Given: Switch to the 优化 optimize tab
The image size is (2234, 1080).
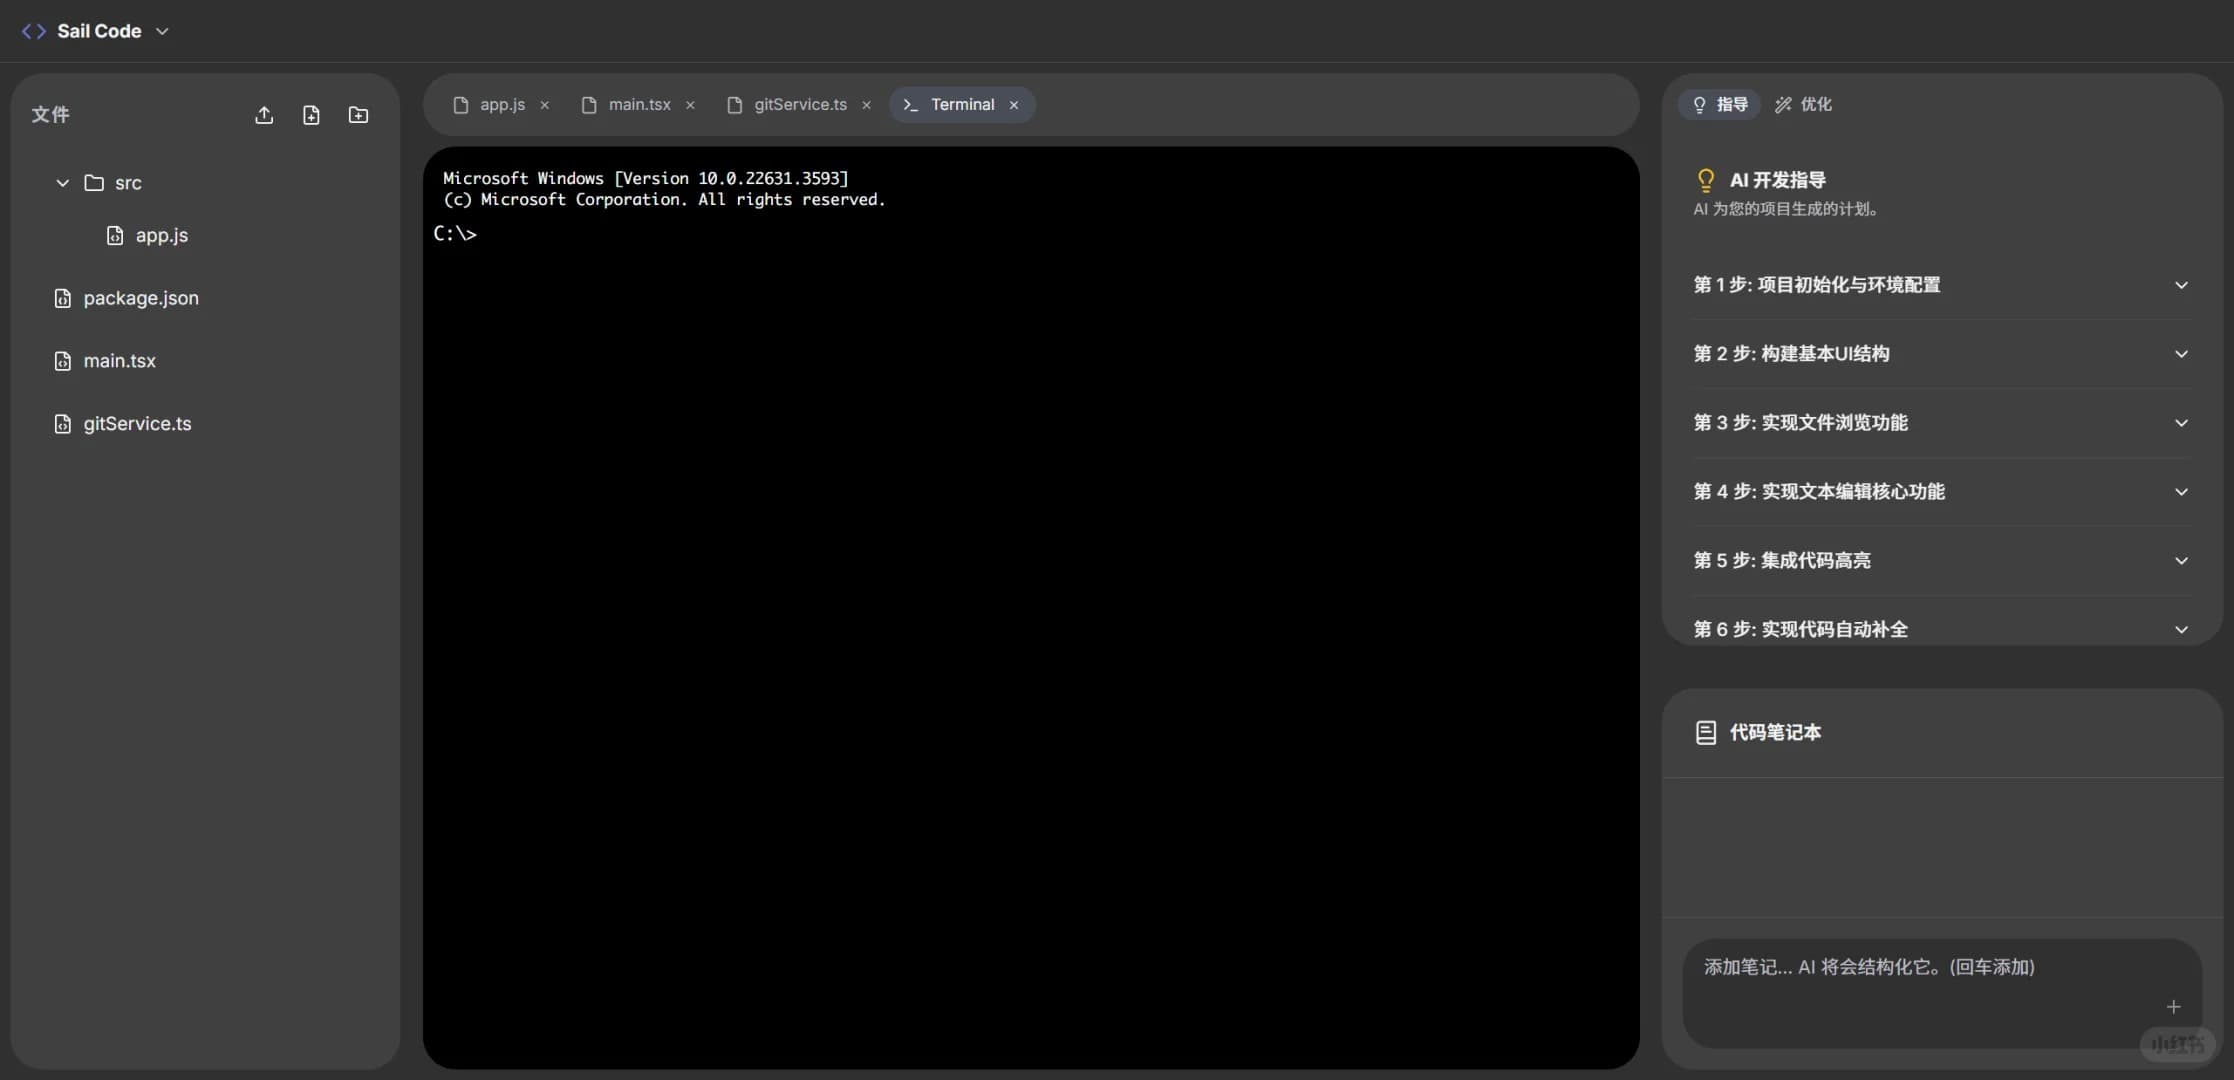Looking at the screenshot, I should click(1803, 105).
